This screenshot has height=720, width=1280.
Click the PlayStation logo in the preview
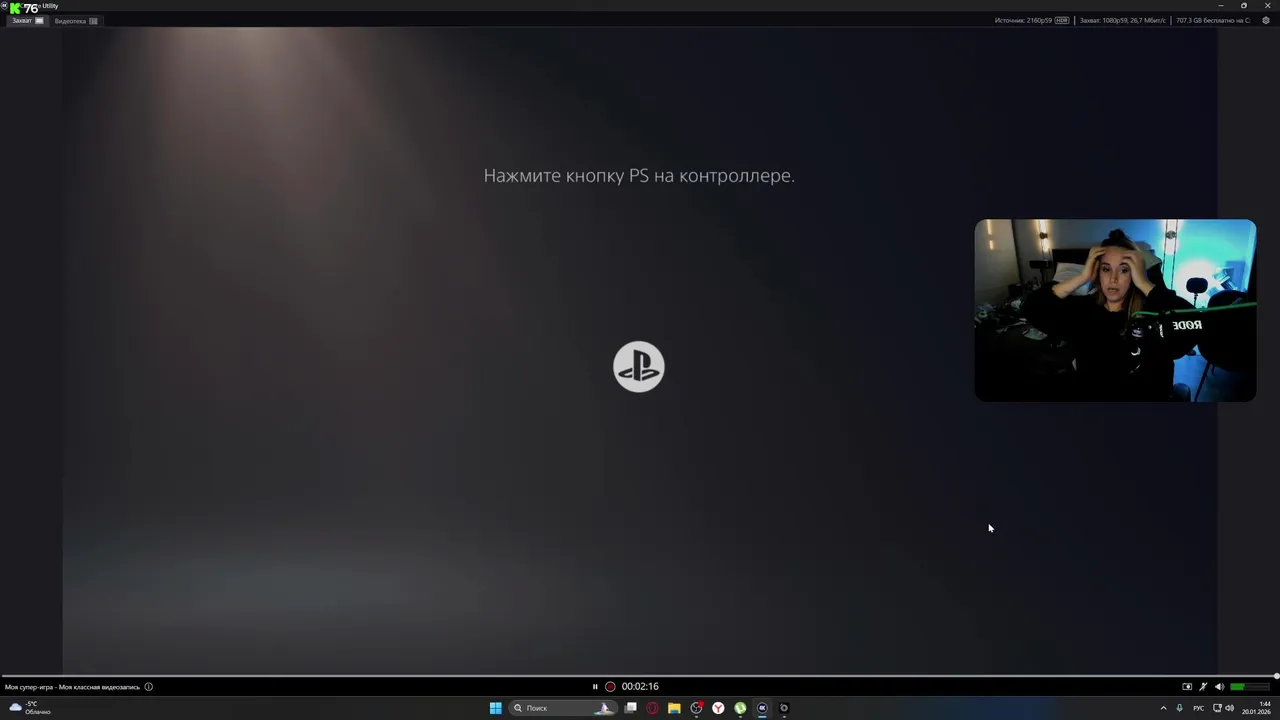[639, 367]
